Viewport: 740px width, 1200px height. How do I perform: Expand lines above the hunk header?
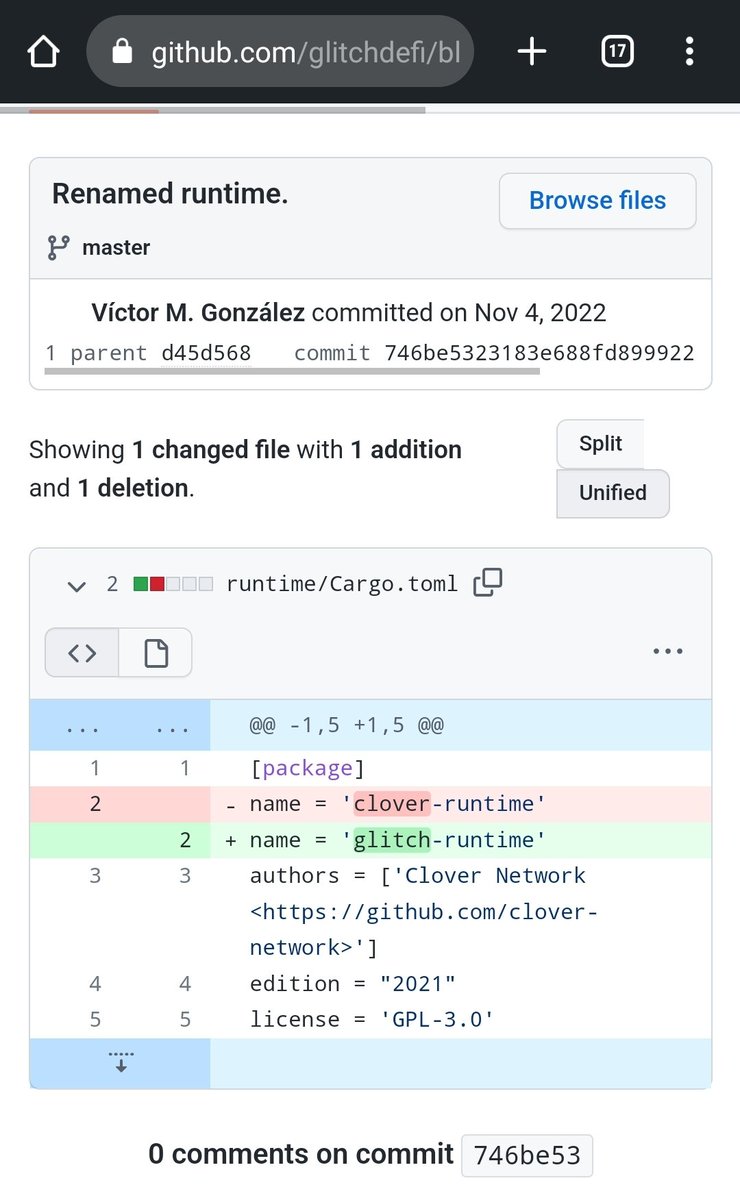point(120,727)
